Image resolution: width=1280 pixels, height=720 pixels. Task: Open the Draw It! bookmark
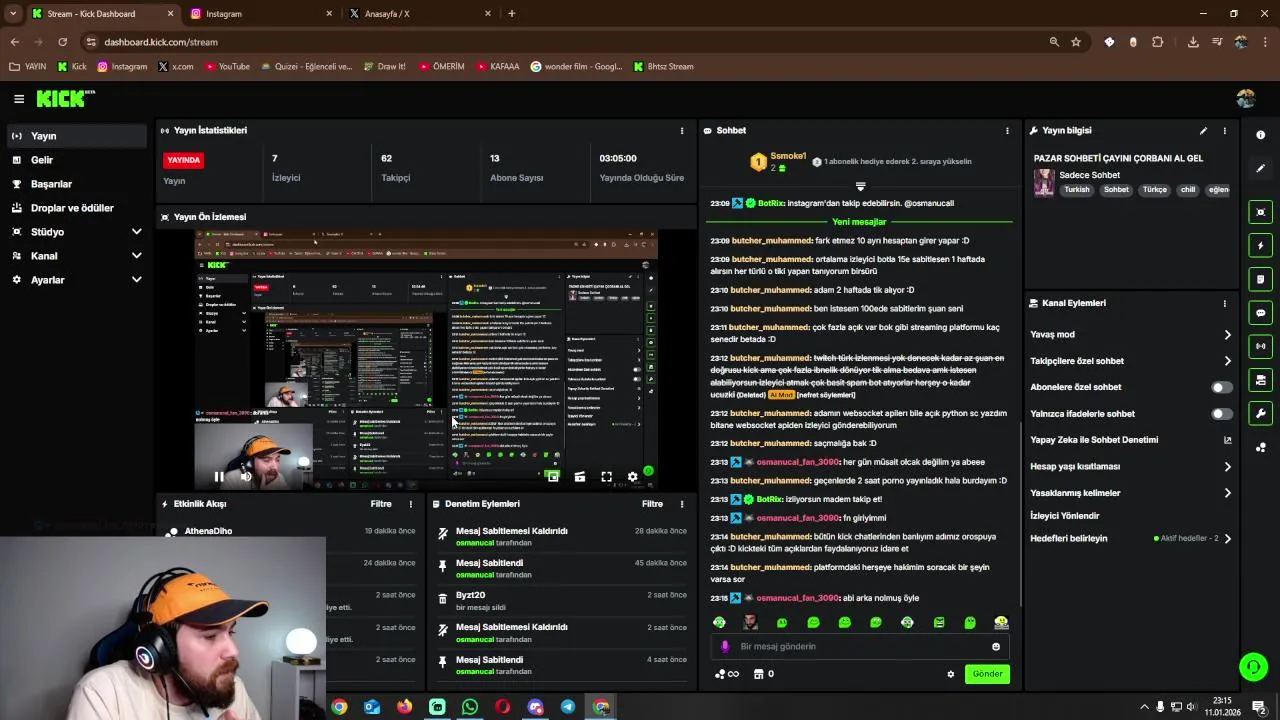tap(383, 67)
